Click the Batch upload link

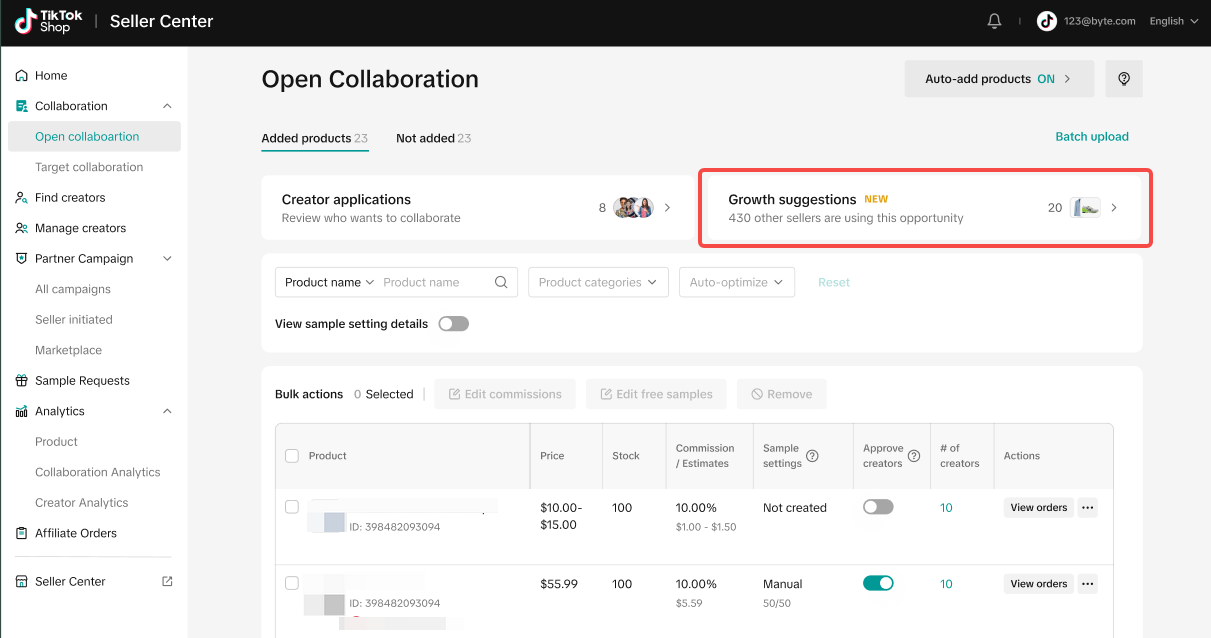pyautogui.click(x=1091, y=137)
